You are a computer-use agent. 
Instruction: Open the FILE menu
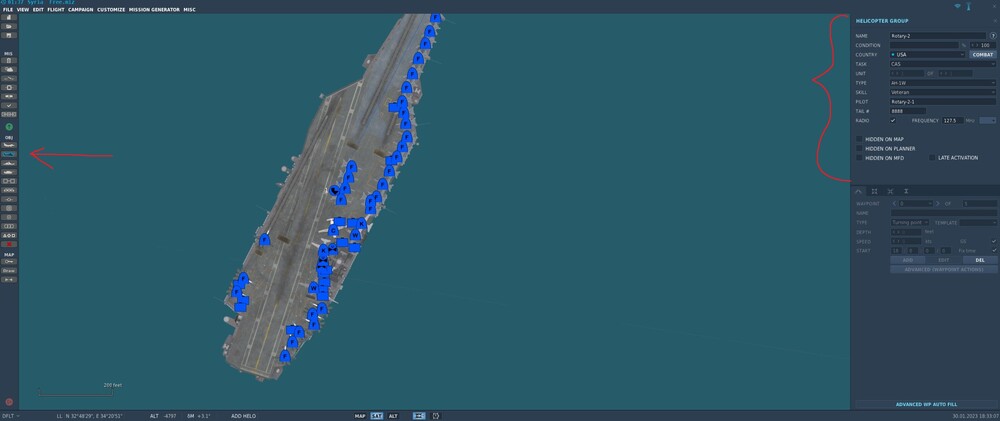click(8, 10)
